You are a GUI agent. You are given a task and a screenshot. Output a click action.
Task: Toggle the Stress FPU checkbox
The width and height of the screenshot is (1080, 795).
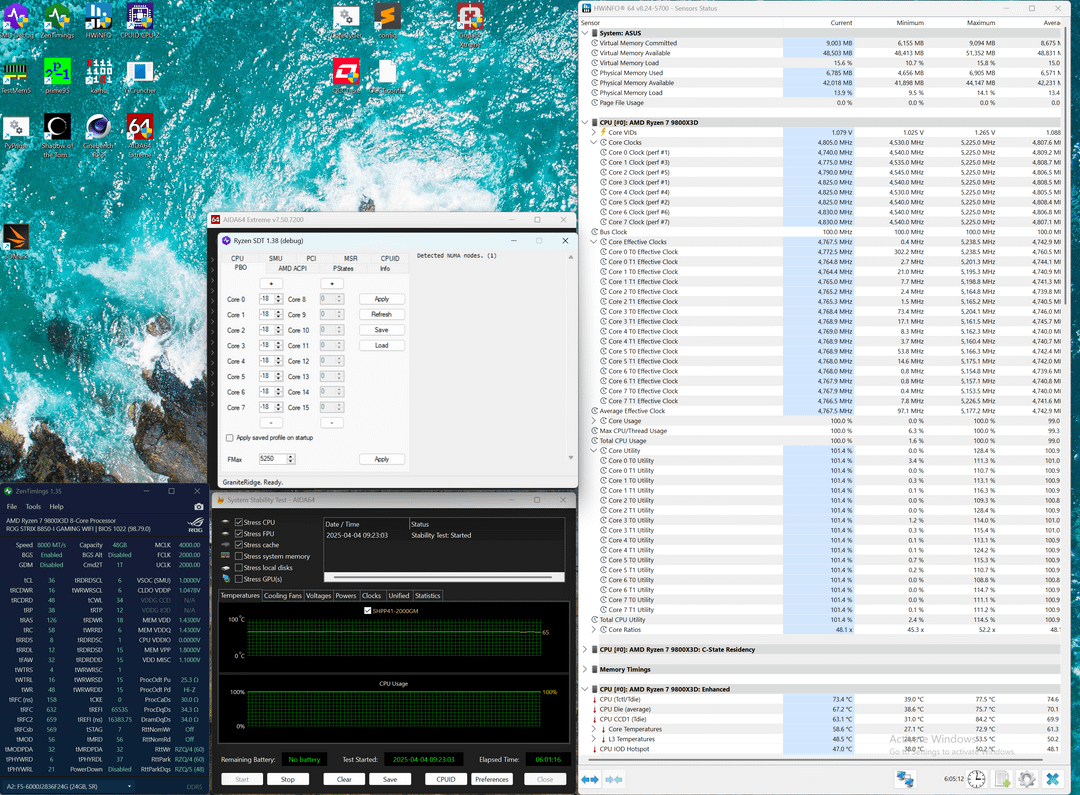(x=238, y=533)
